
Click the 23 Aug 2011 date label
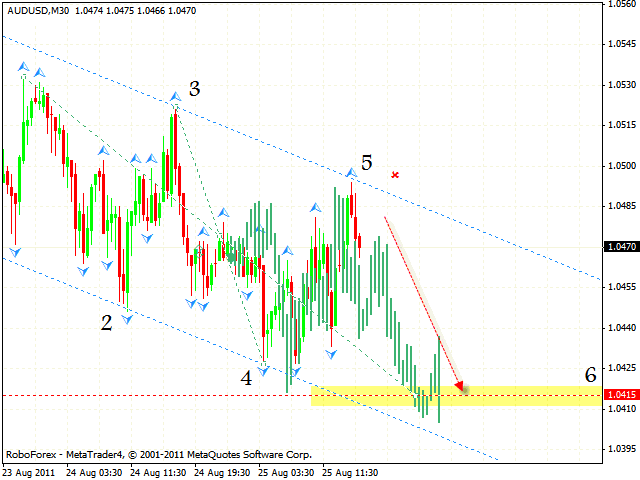tap(29, 473)
